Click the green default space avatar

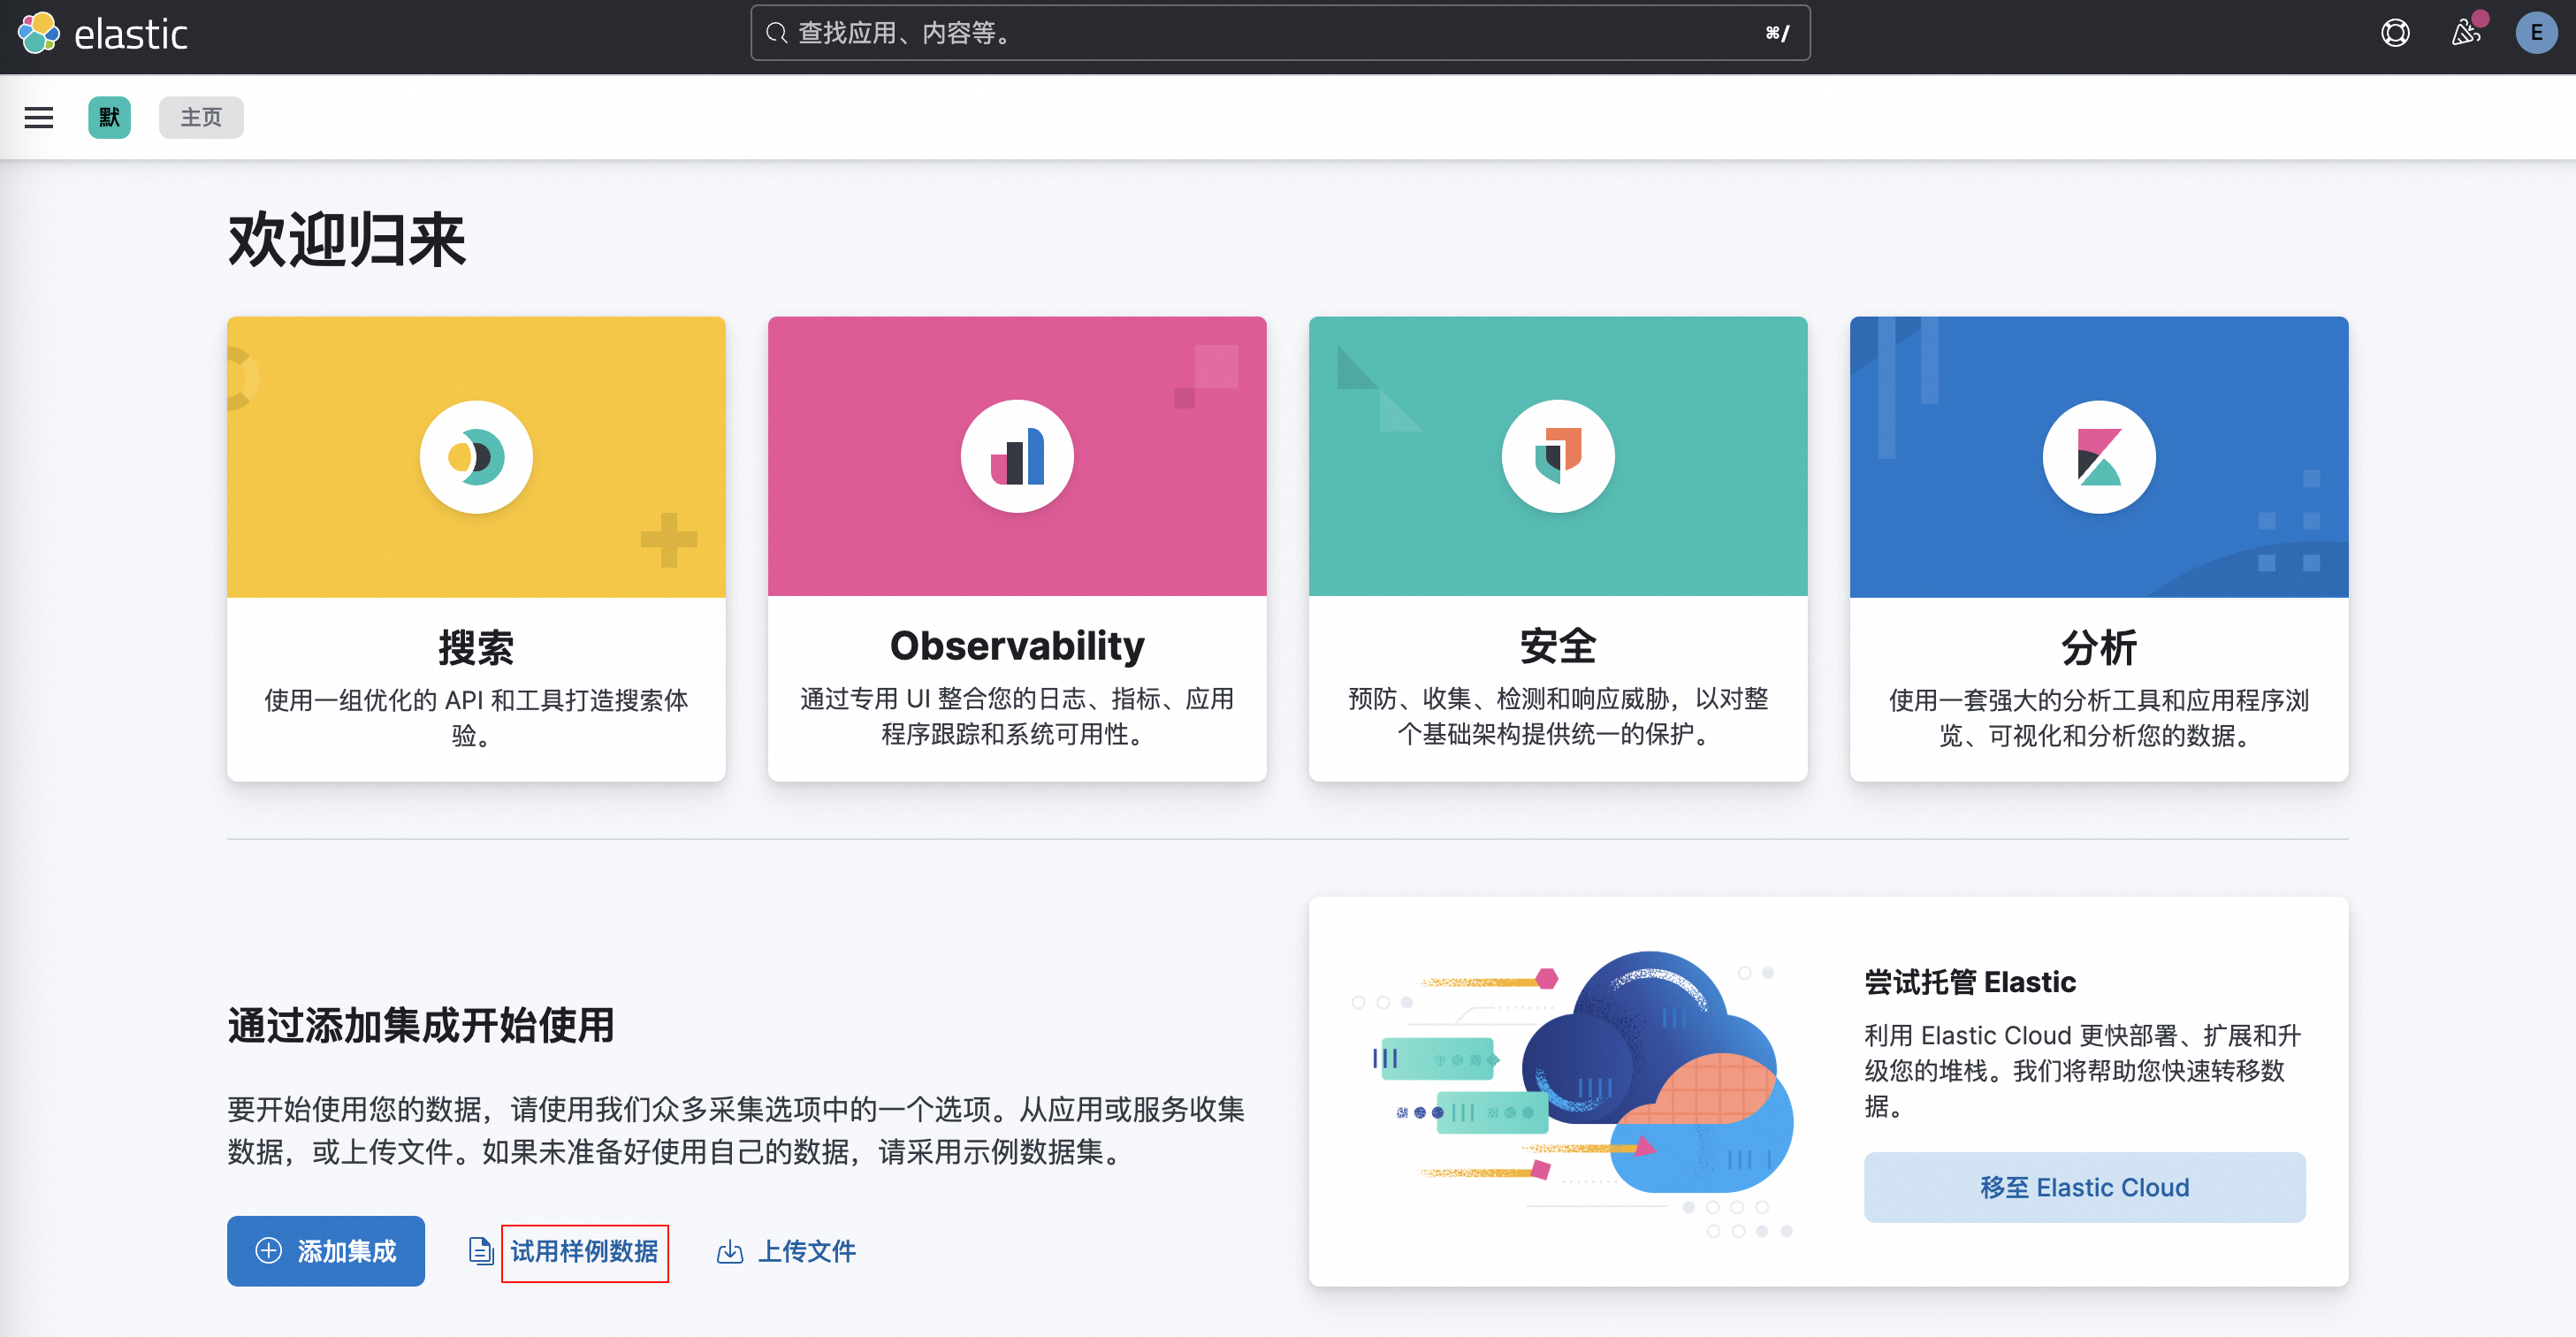109,118
